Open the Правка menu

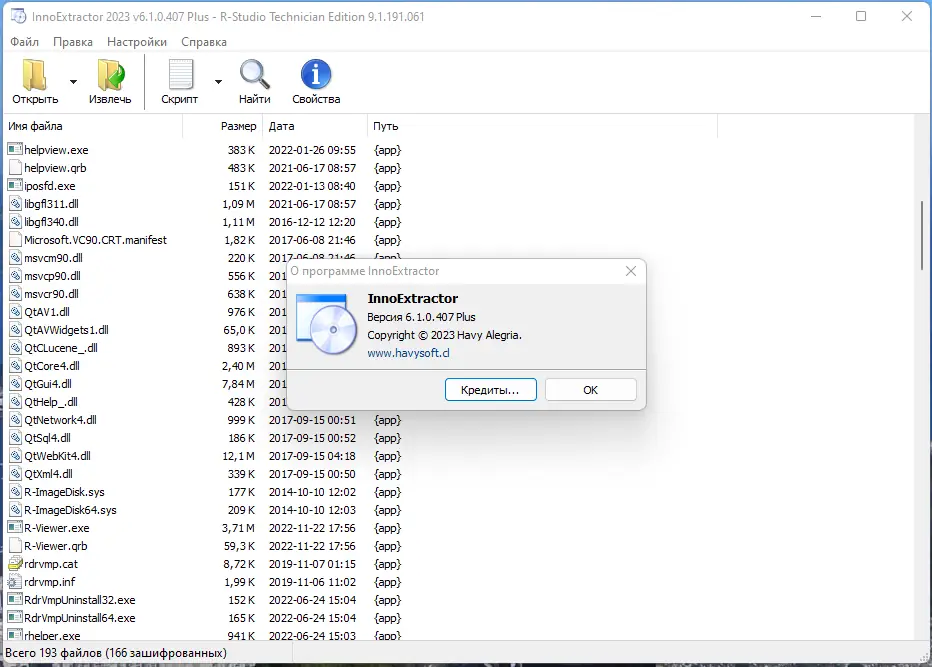pyautogui.click(x=72, y=42)
